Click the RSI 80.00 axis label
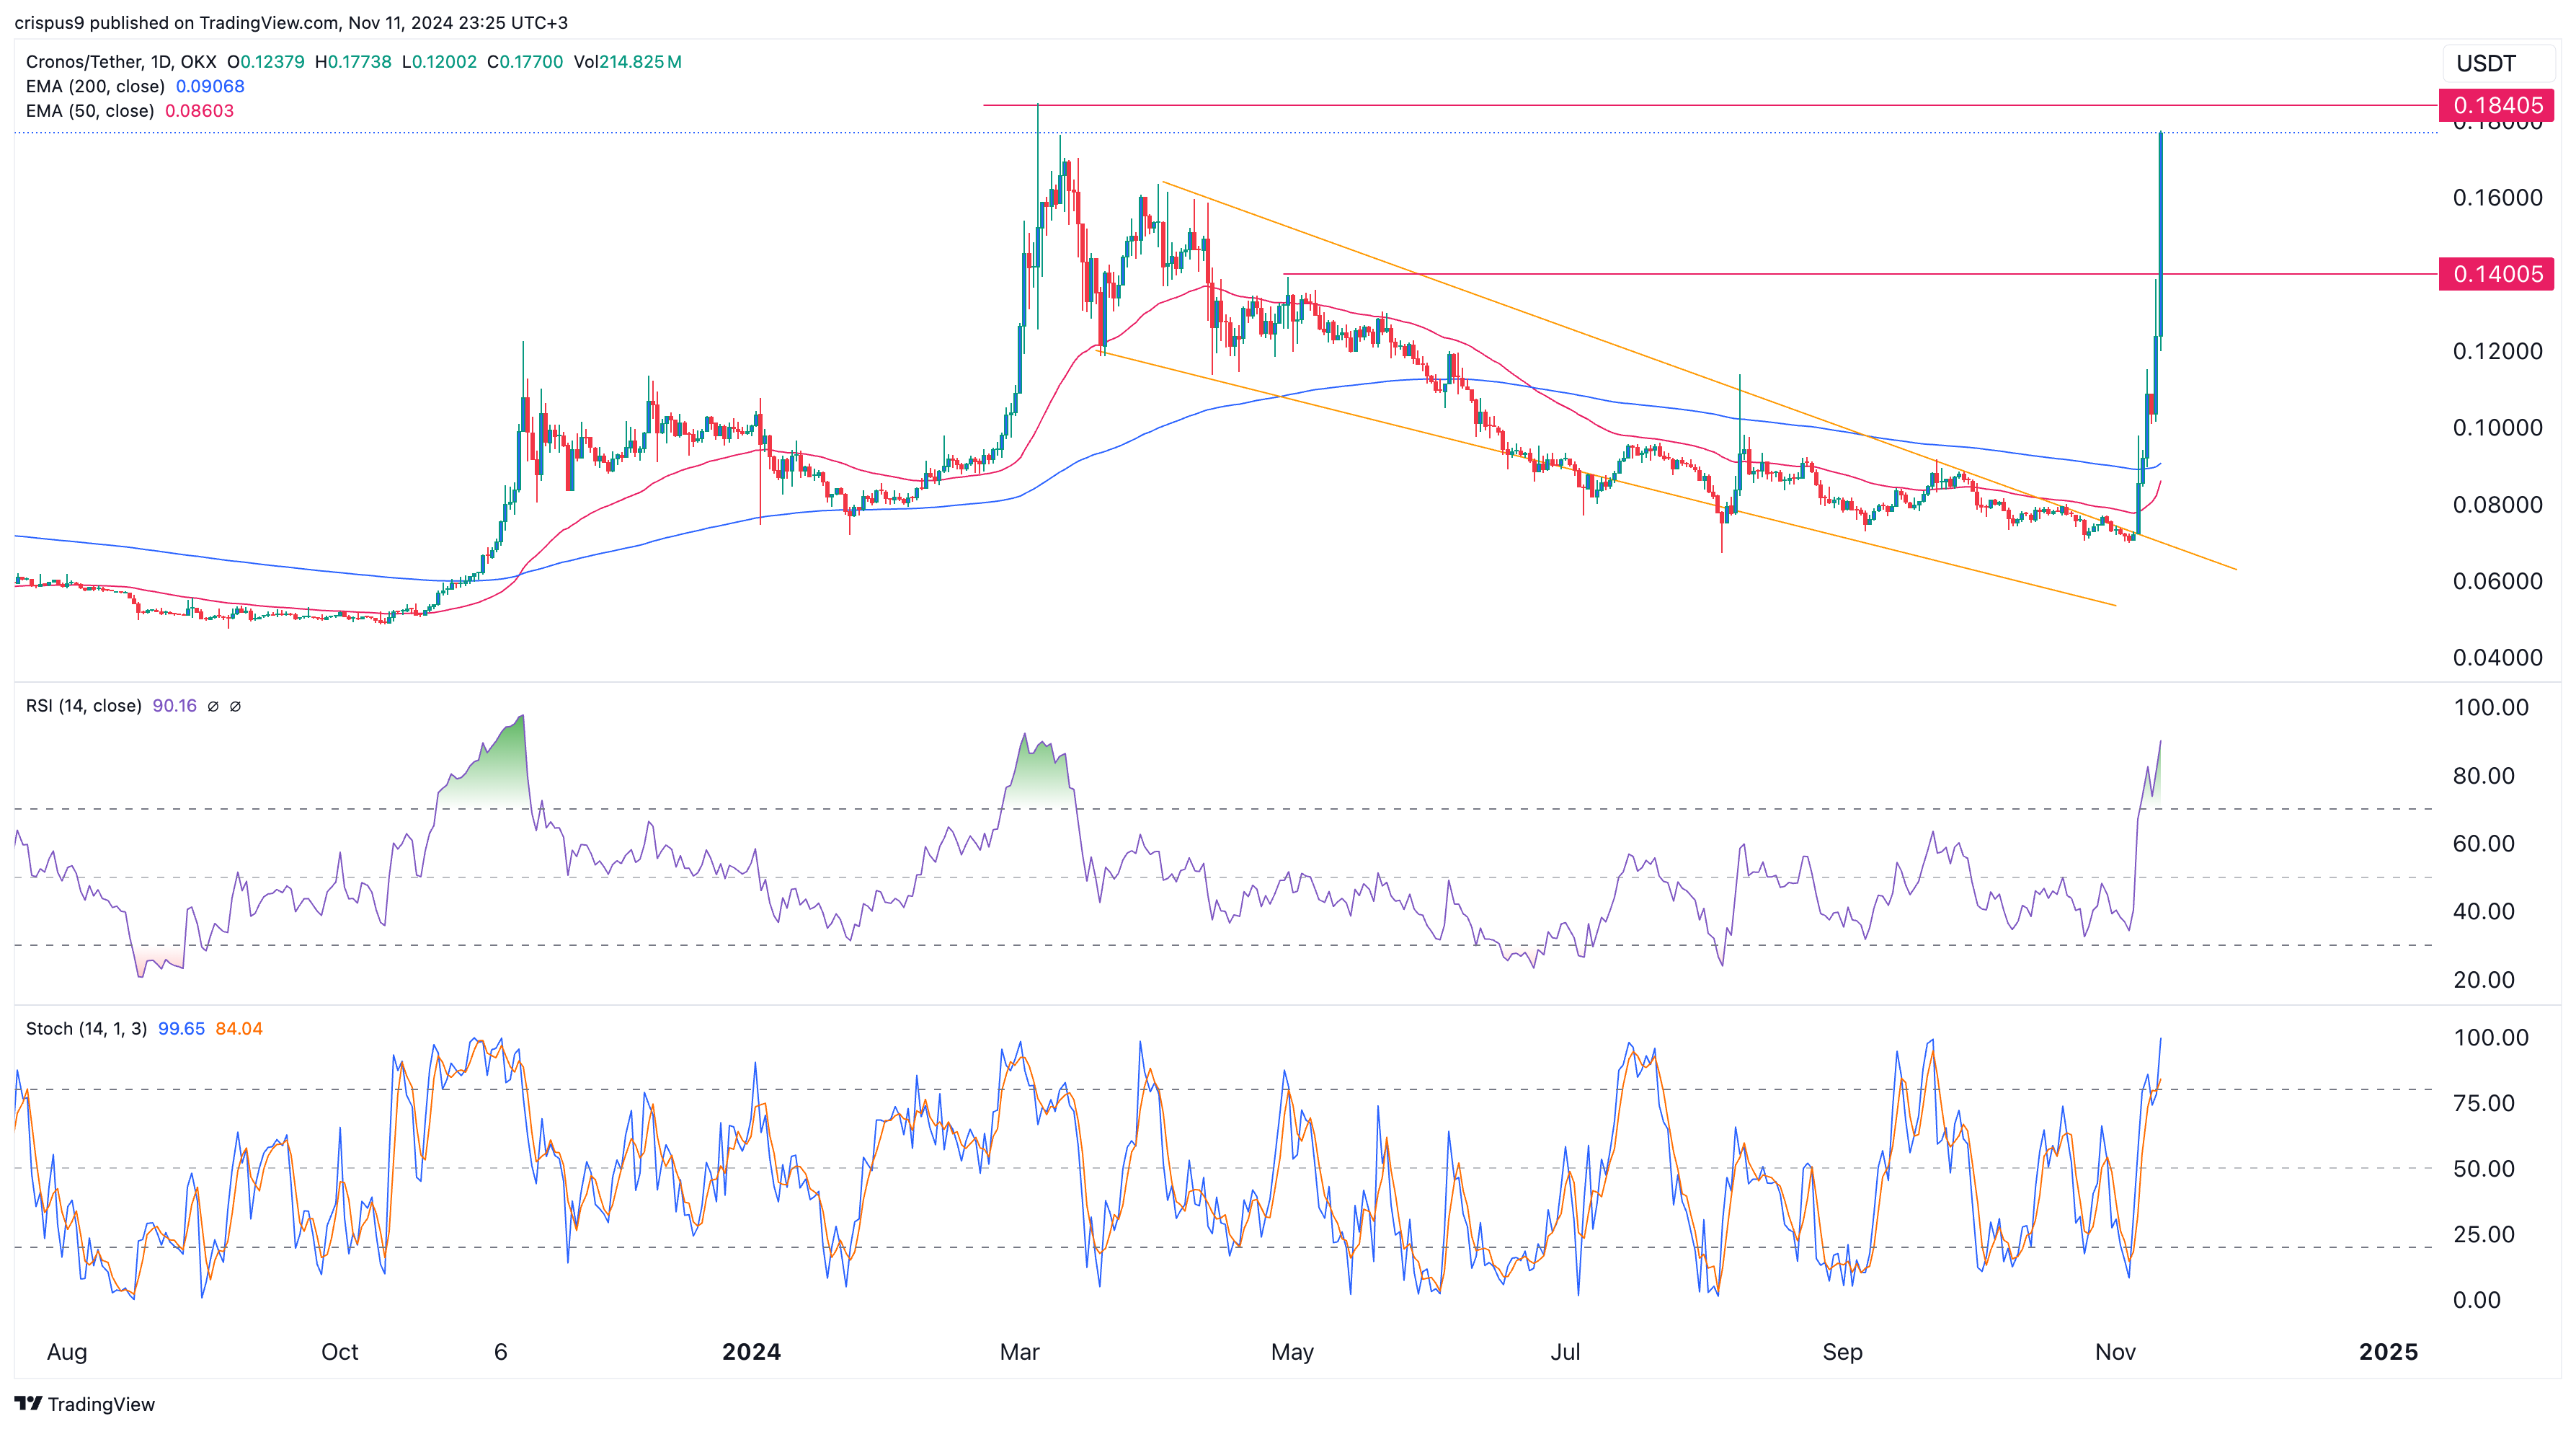The image size is (2576, 1429). [x=2483, y=776]
